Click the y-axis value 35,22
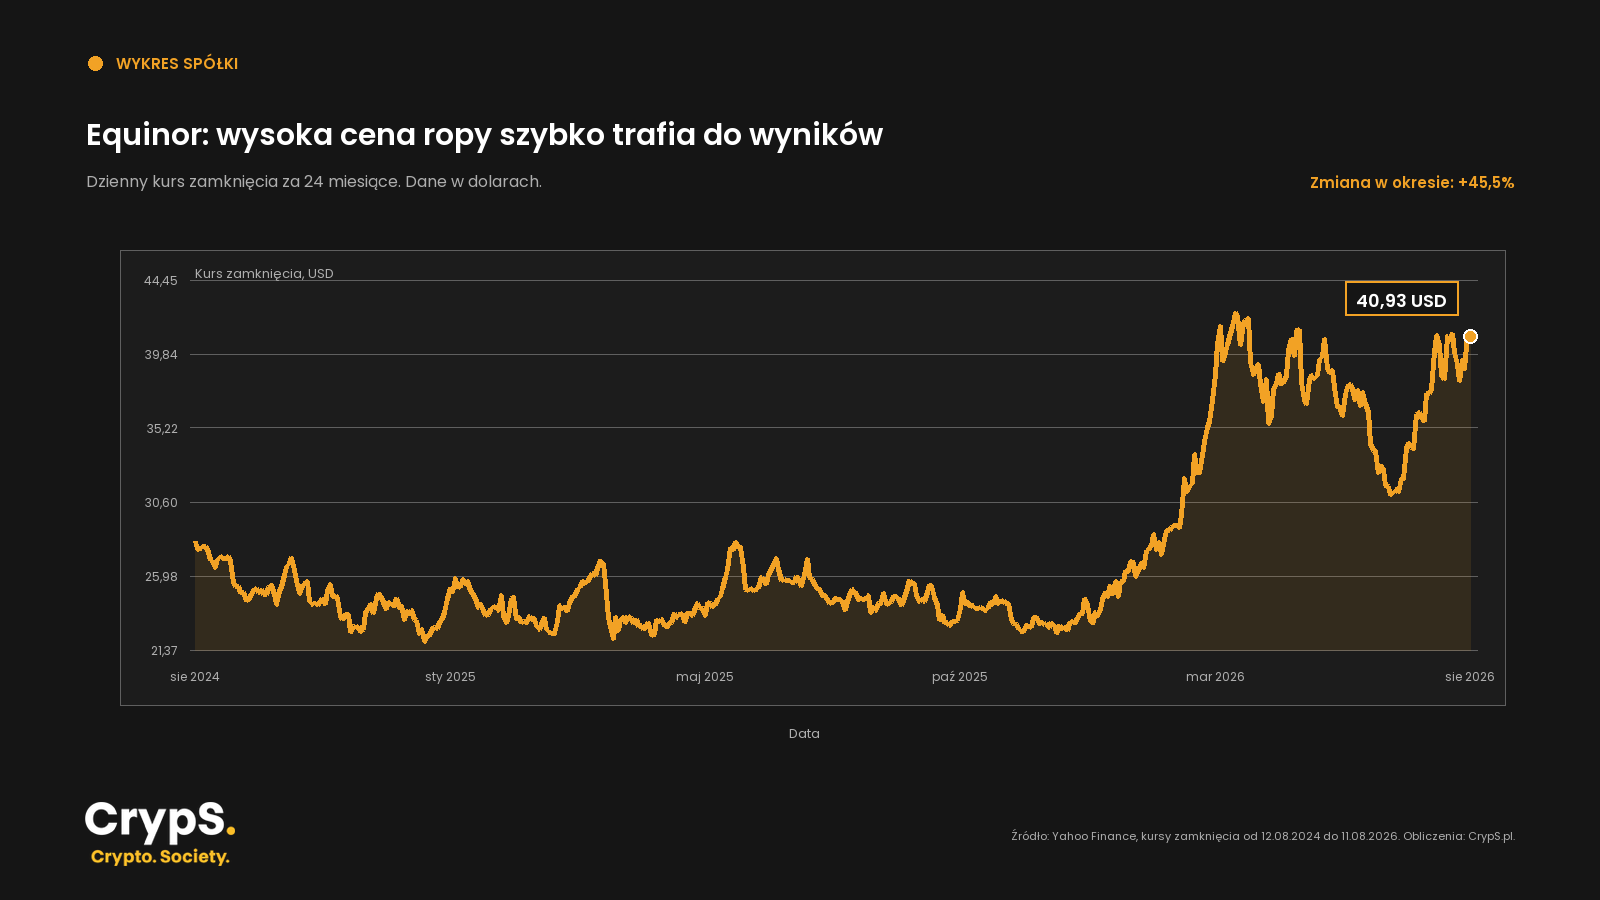The height and width of the screenshot is (900, 1600). (x=162, y=429)
